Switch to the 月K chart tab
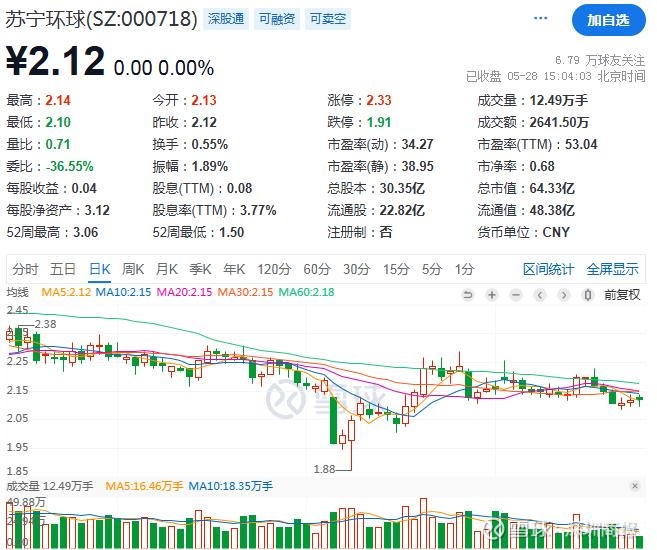This screenshot has width=657, height=550. click(x=166, y=269)
